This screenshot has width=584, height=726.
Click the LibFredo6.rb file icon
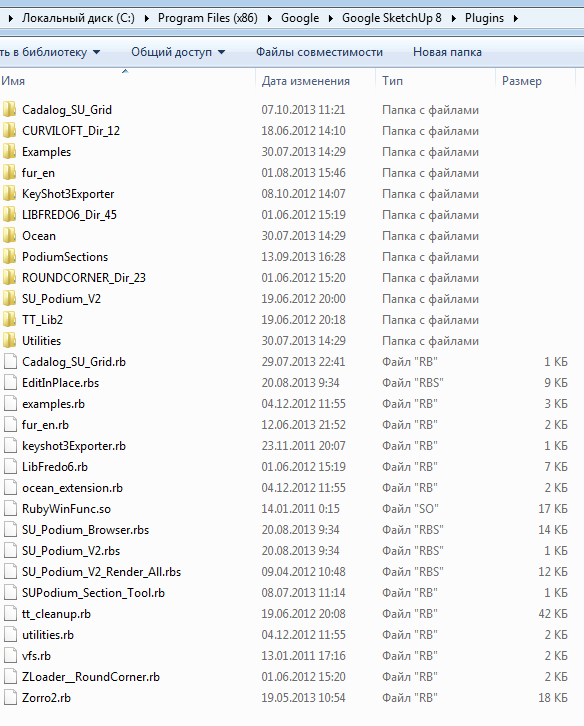pos(10,467)
